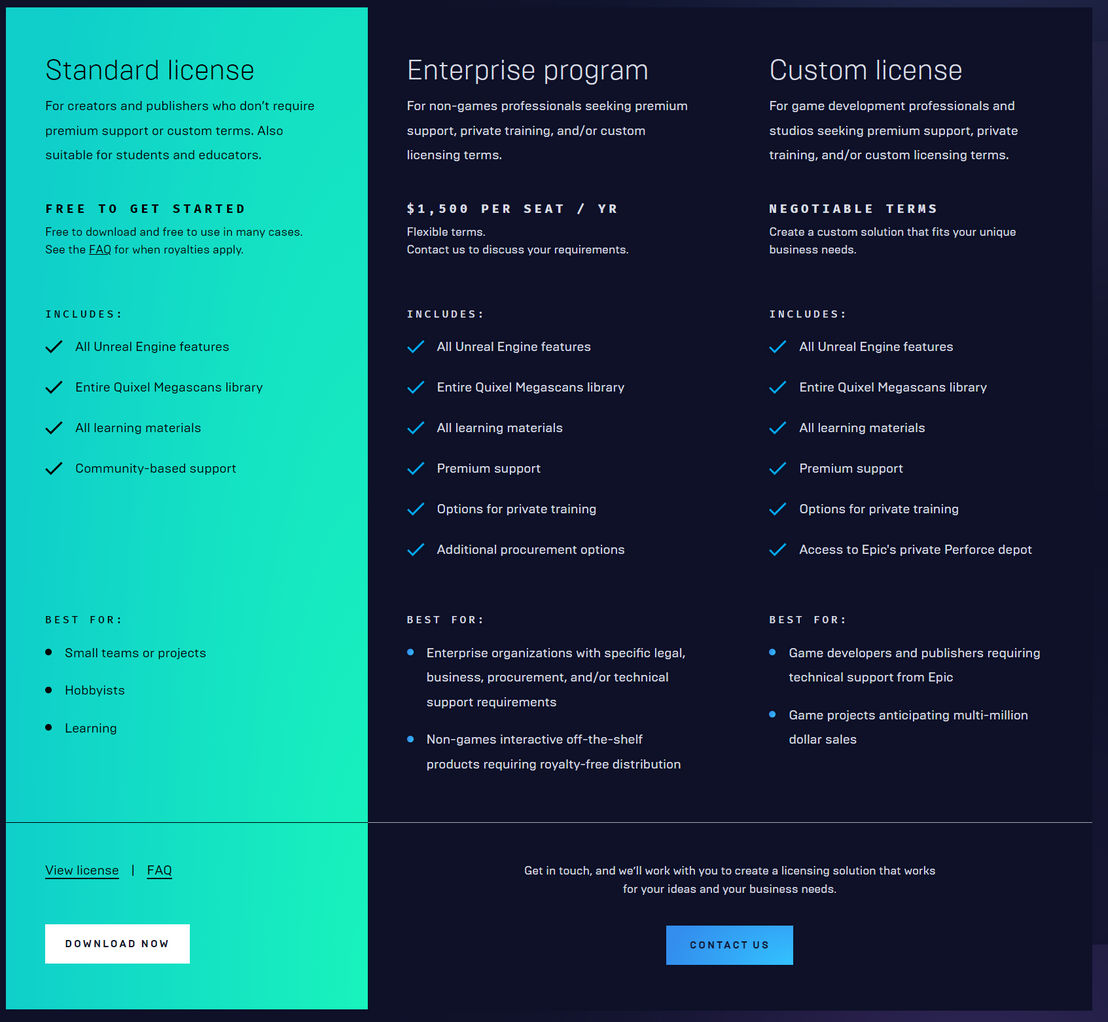This screenshot has height=1022, width=1108.
Task: Click checkmark beside Community-based support
Action: (x=54, y=469)
